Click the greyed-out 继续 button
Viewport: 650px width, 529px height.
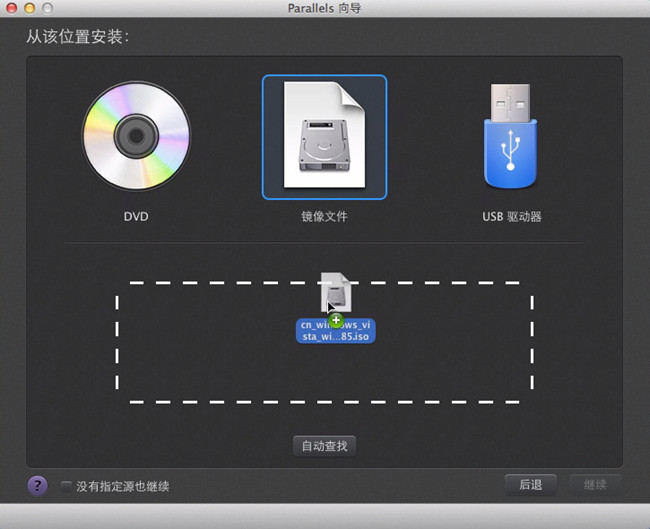[595, 485]
